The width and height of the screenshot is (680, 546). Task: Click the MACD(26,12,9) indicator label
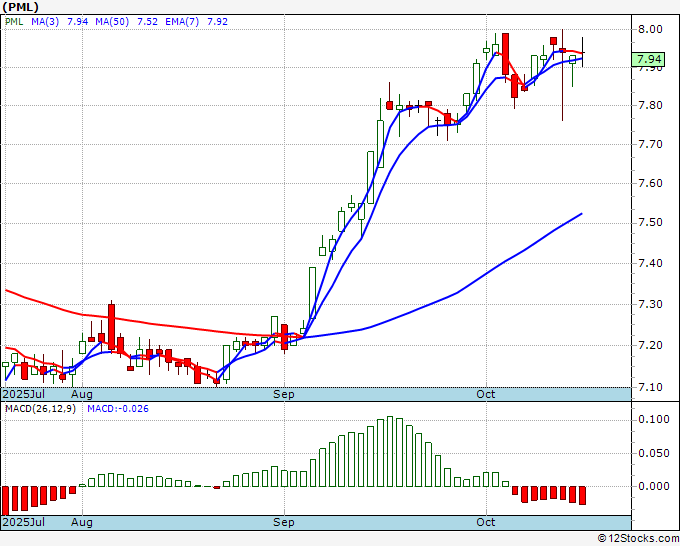point(40,409)
